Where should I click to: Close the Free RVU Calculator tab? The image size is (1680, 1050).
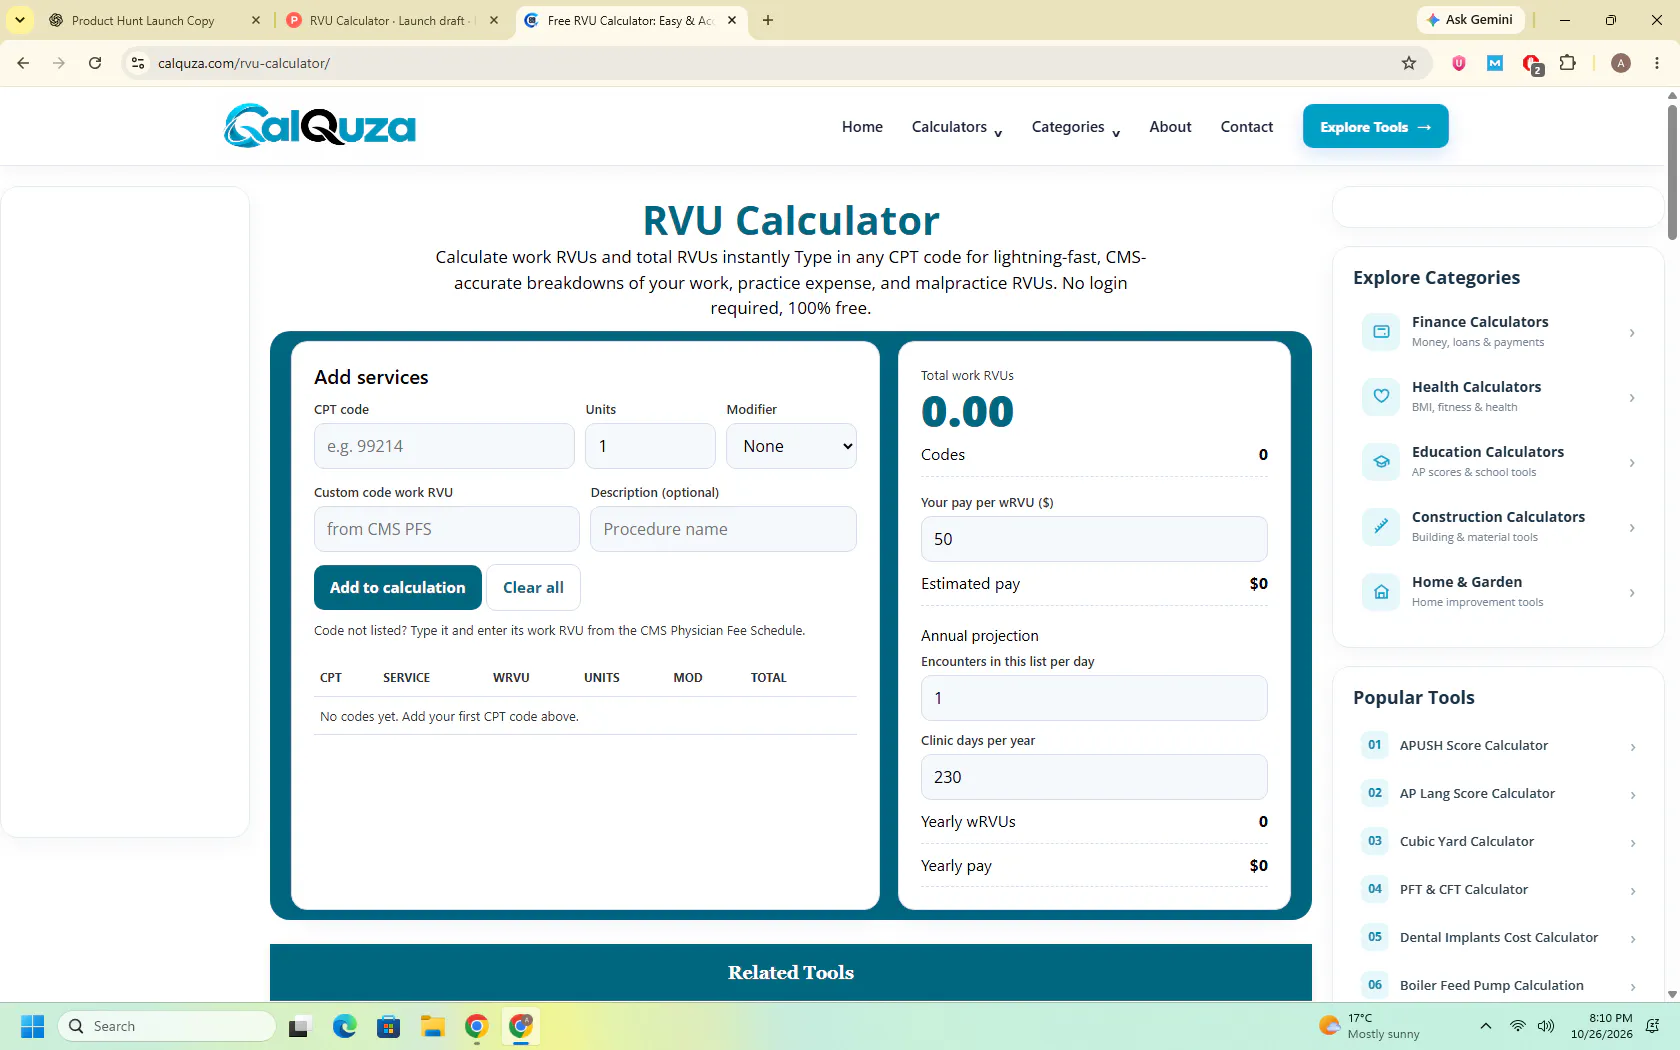pyautogui.click(x=732, y=20)
